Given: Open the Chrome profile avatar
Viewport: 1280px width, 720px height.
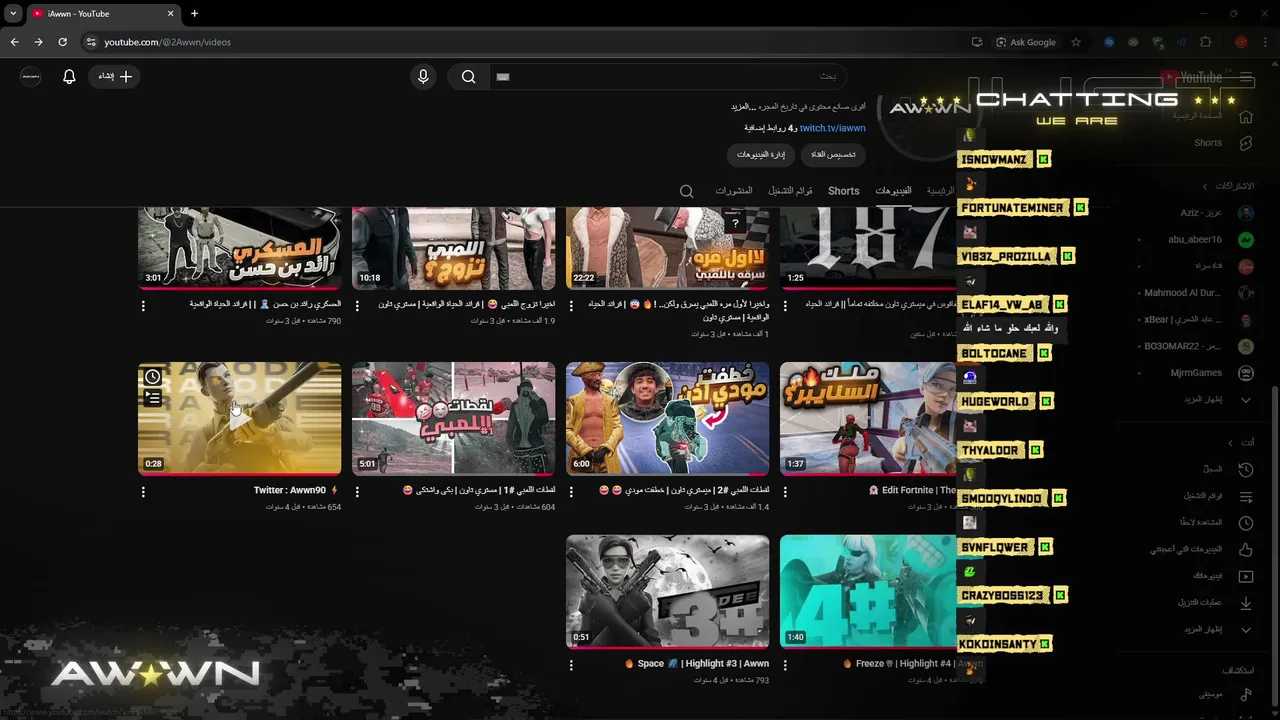Looking at the screenshot, I should 1241,42.
